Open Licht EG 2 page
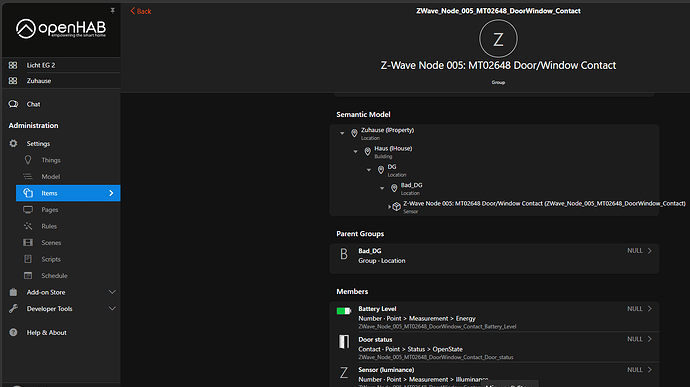Screen dimensions: 690x387 [61, 65]
